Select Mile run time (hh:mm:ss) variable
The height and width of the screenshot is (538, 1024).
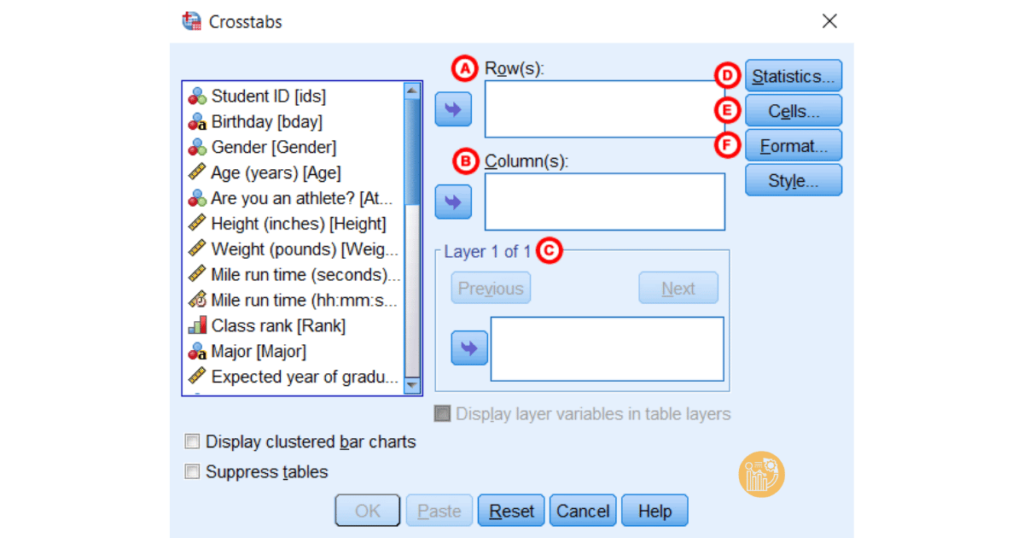(304, 300)
